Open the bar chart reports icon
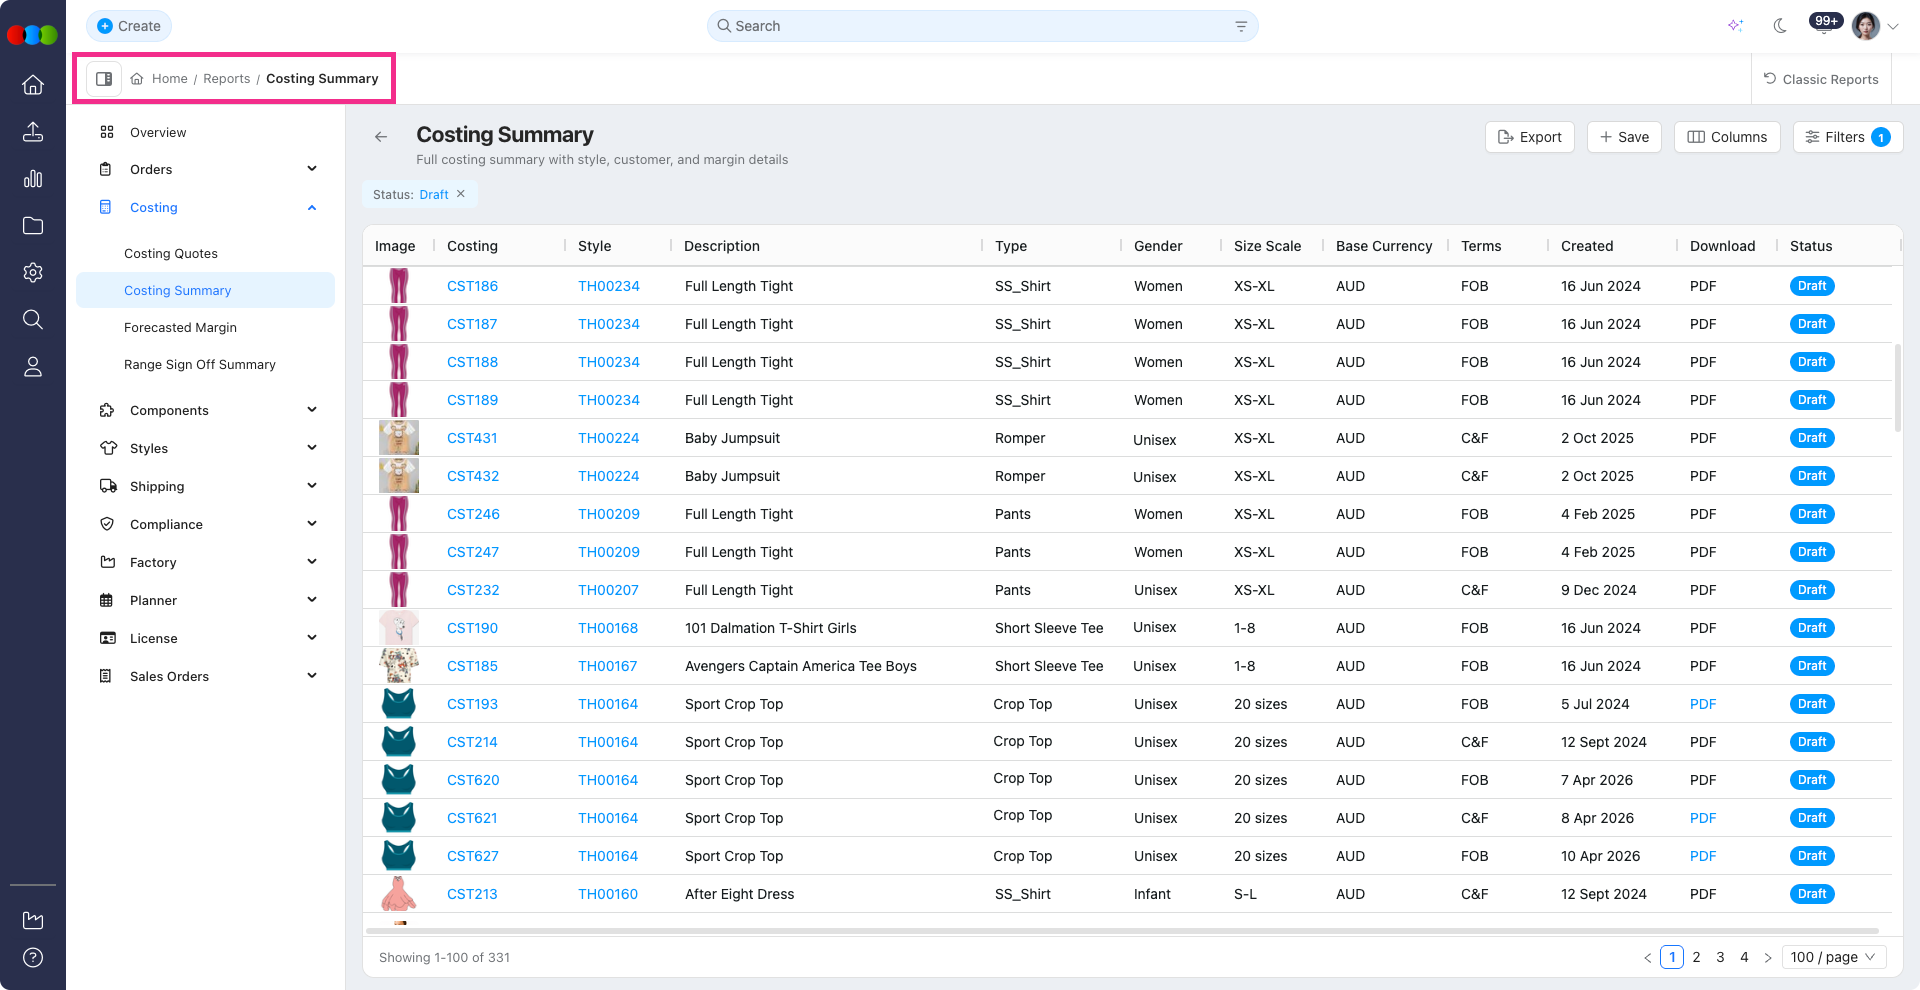This screenshot has height=990, width=1920. 33,179
